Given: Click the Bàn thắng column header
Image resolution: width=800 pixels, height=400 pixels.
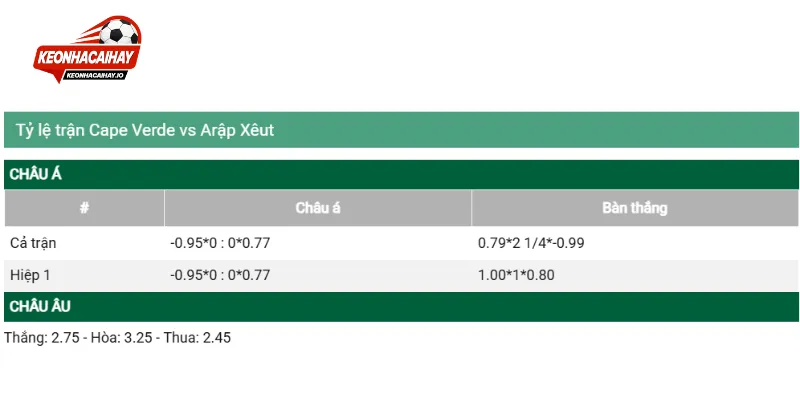Looking at the screenshot, I should pyautogui.click(x=635, y=208).
